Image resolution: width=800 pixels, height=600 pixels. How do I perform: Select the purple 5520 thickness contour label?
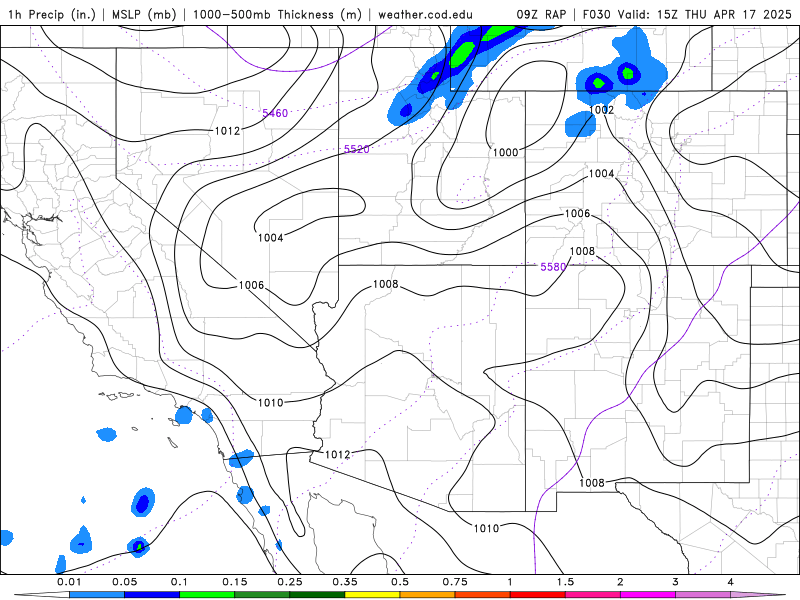[357, 149]
